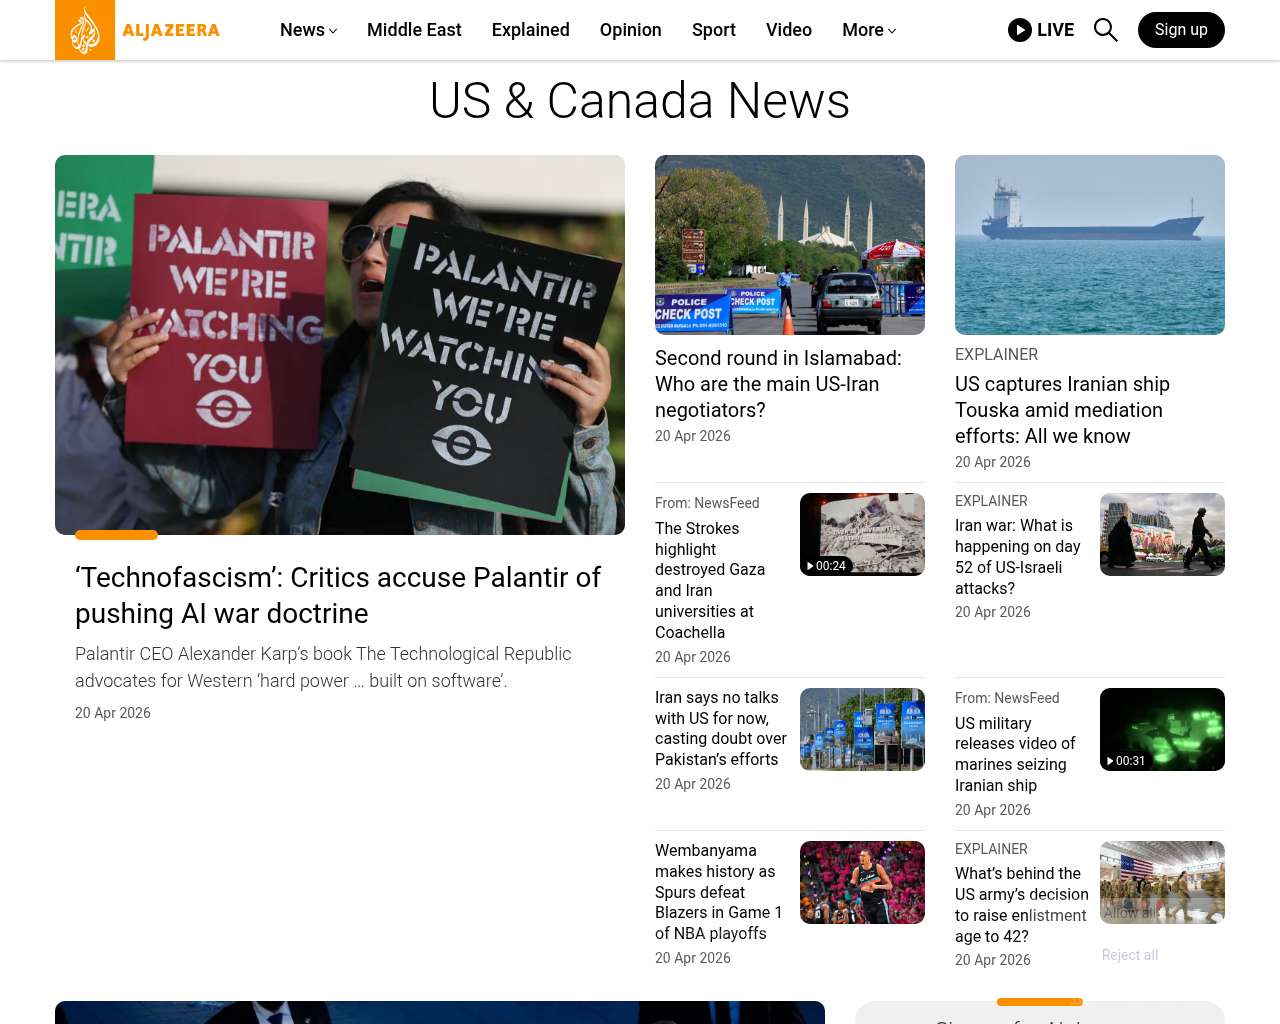This screenshot has height=1024, width=1280.
Task: Open the US army enlistment thumbnail
Action: [x=1162, y=882]
